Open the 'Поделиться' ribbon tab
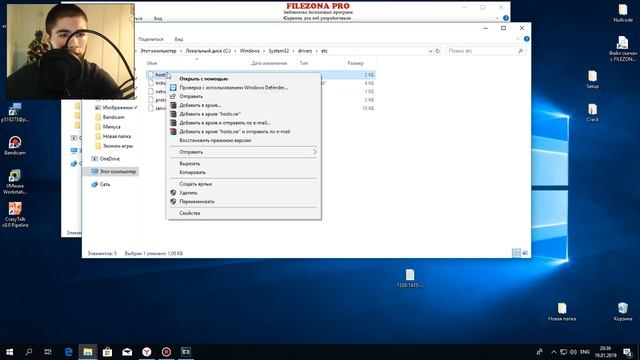The image size is (640, 360). pos(151,39)
